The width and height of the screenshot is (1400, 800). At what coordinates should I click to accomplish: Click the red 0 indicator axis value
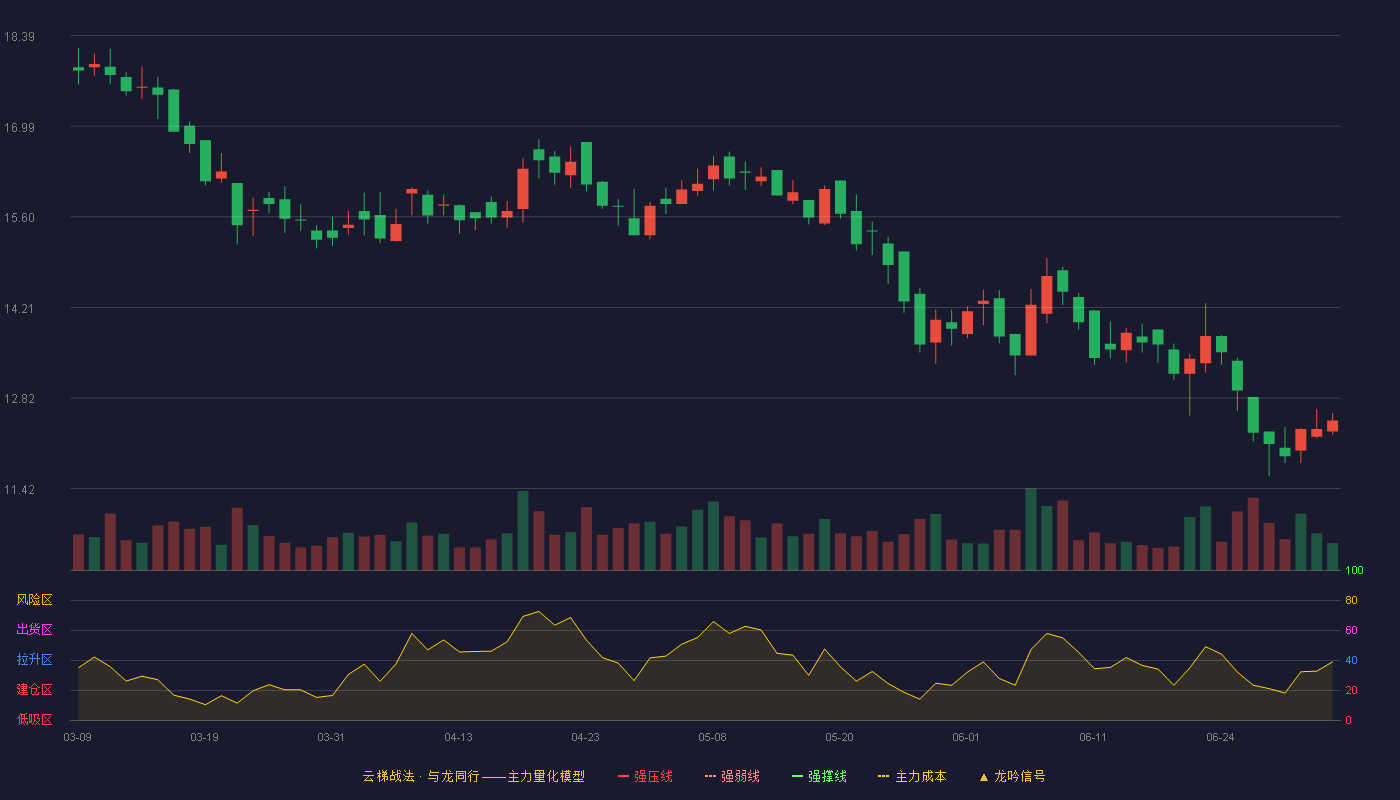click(x=1348, y=720)
